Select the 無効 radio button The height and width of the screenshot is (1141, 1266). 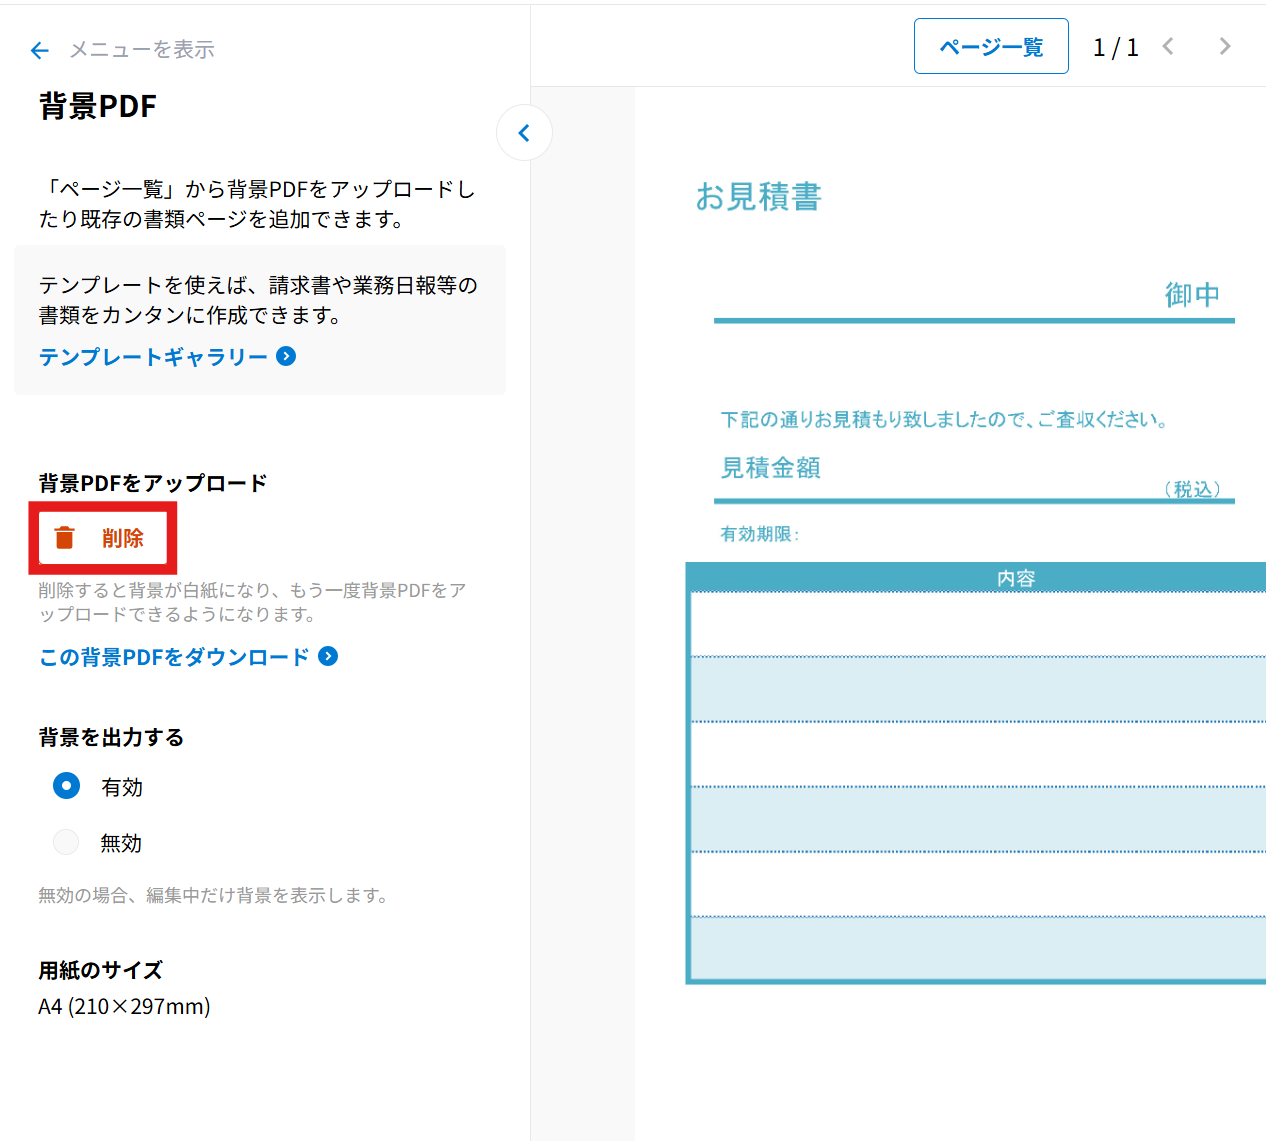tap(66, 842)
